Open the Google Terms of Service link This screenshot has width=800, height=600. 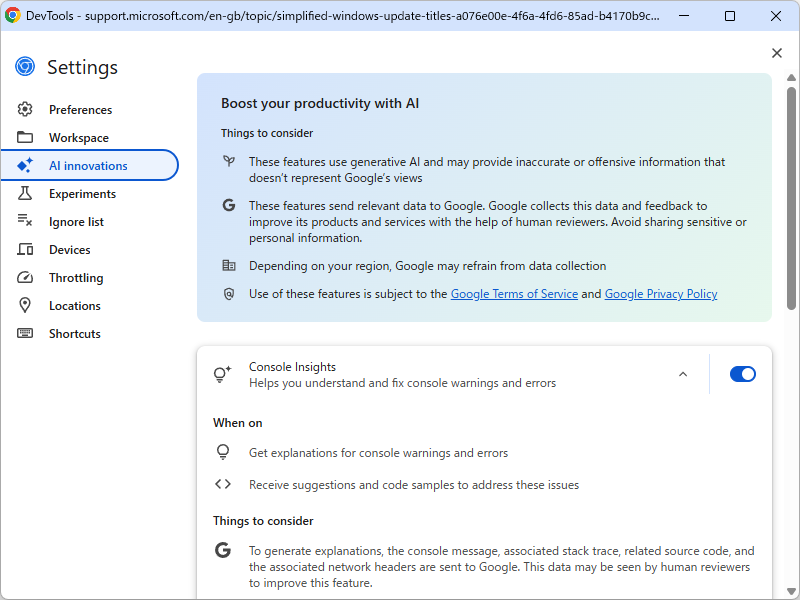pyautogui.click(x=514, y=294)
